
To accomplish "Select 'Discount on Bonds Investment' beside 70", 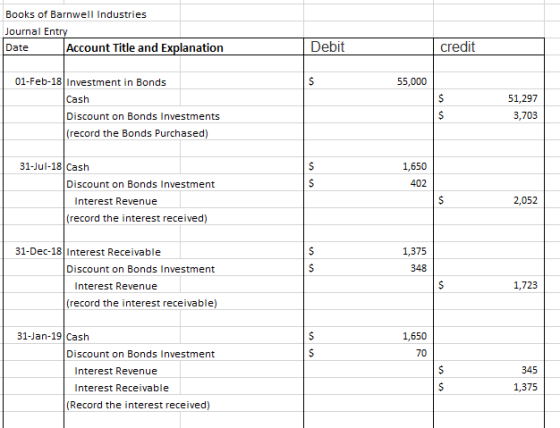I will click(x=140, y=354).
